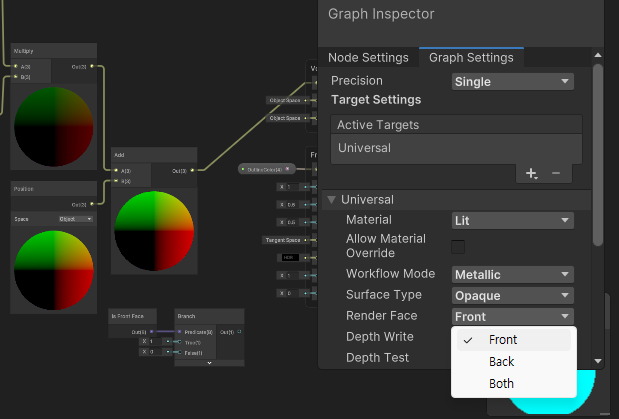This screenshot has width=619, height=419.
Task: Open the Surface Type dropdown set to Opaque
Action: [512, 295]
